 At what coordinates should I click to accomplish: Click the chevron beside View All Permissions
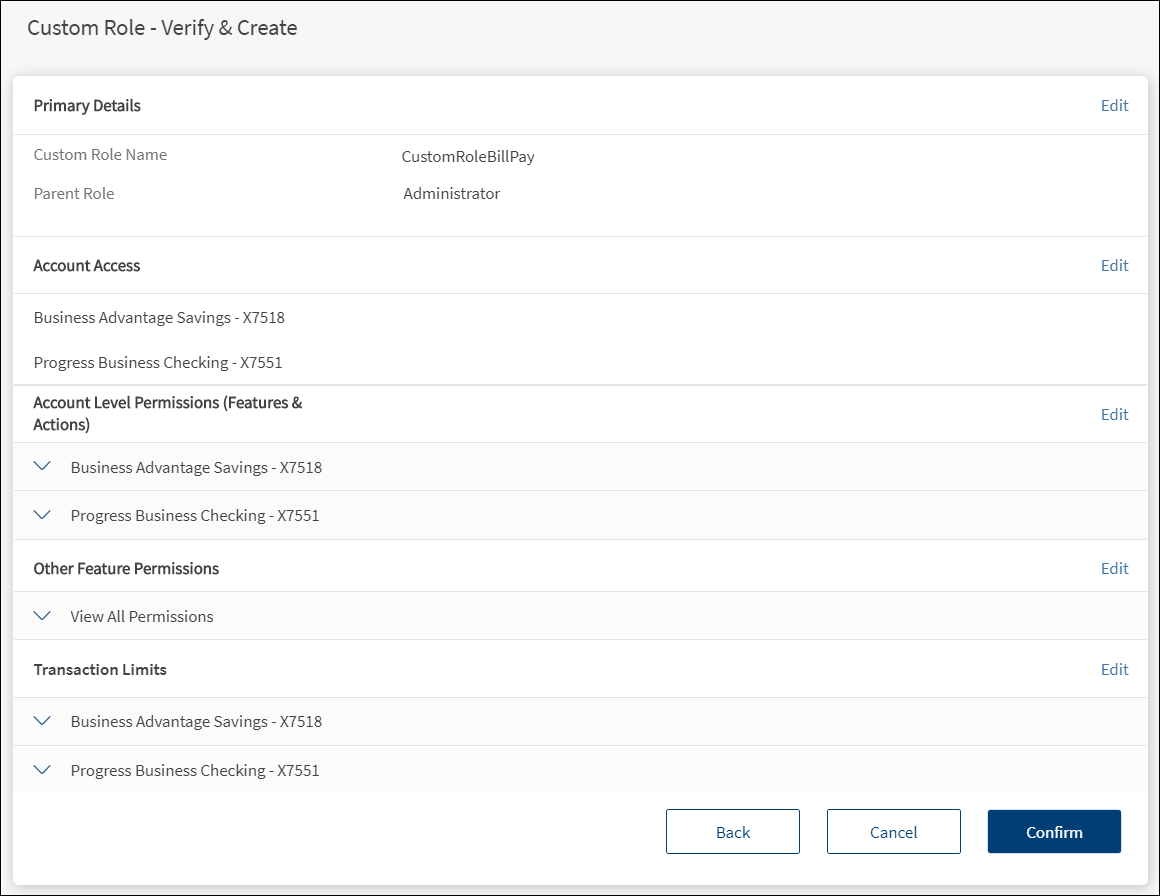(x=42, y=617)
